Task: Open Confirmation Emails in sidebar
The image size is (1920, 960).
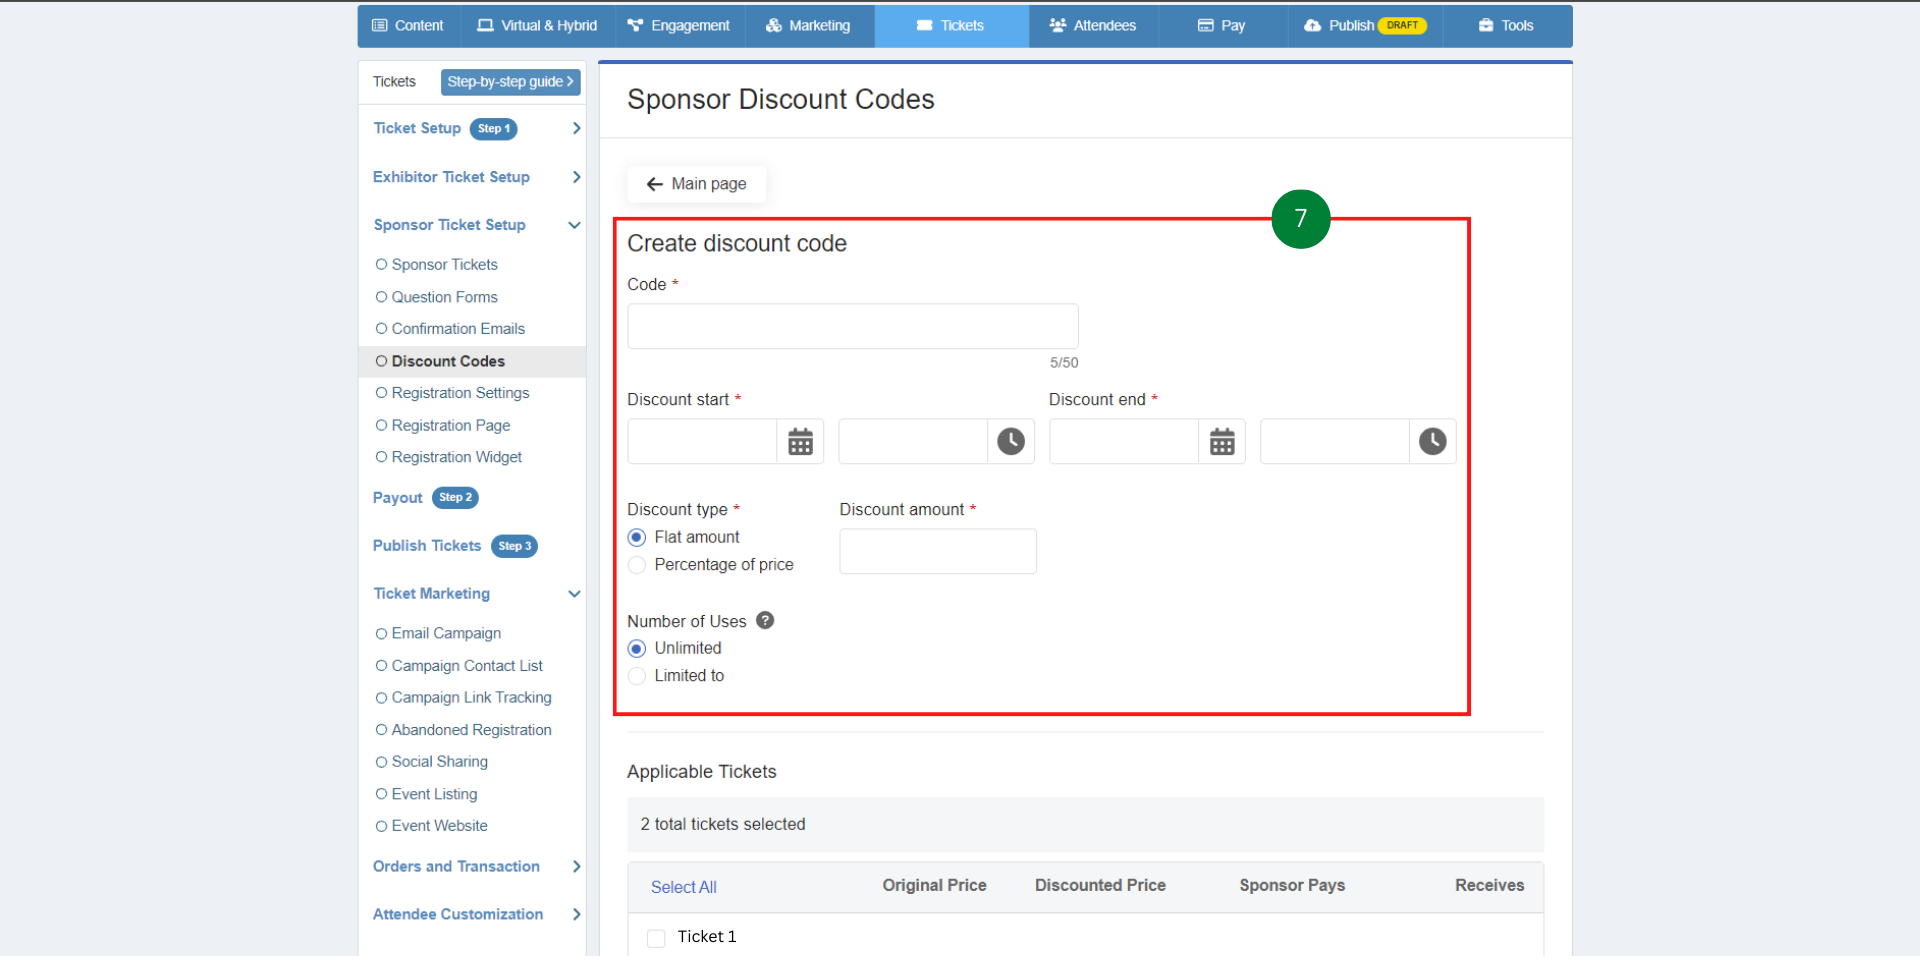Action: point(458,329)
